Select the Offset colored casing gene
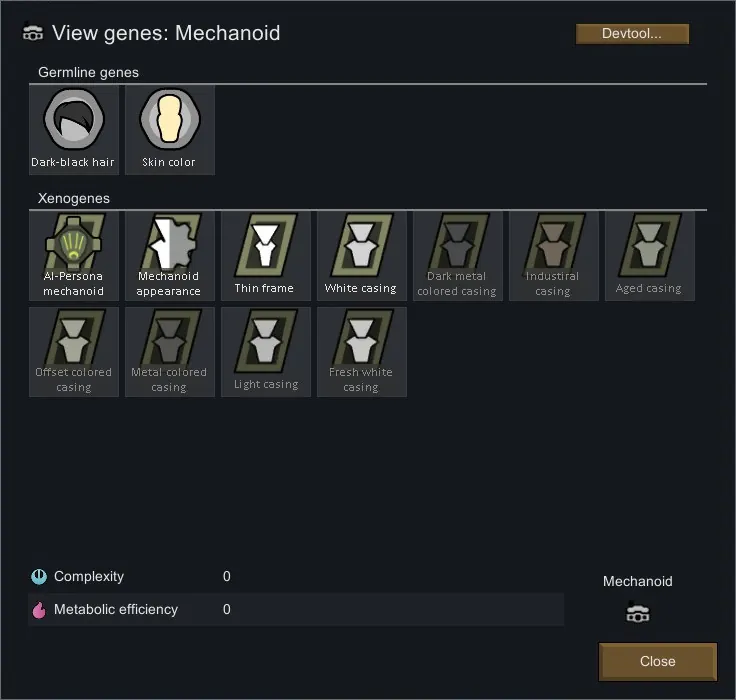Viewport: 736px width, 700px height. point(74,352)
